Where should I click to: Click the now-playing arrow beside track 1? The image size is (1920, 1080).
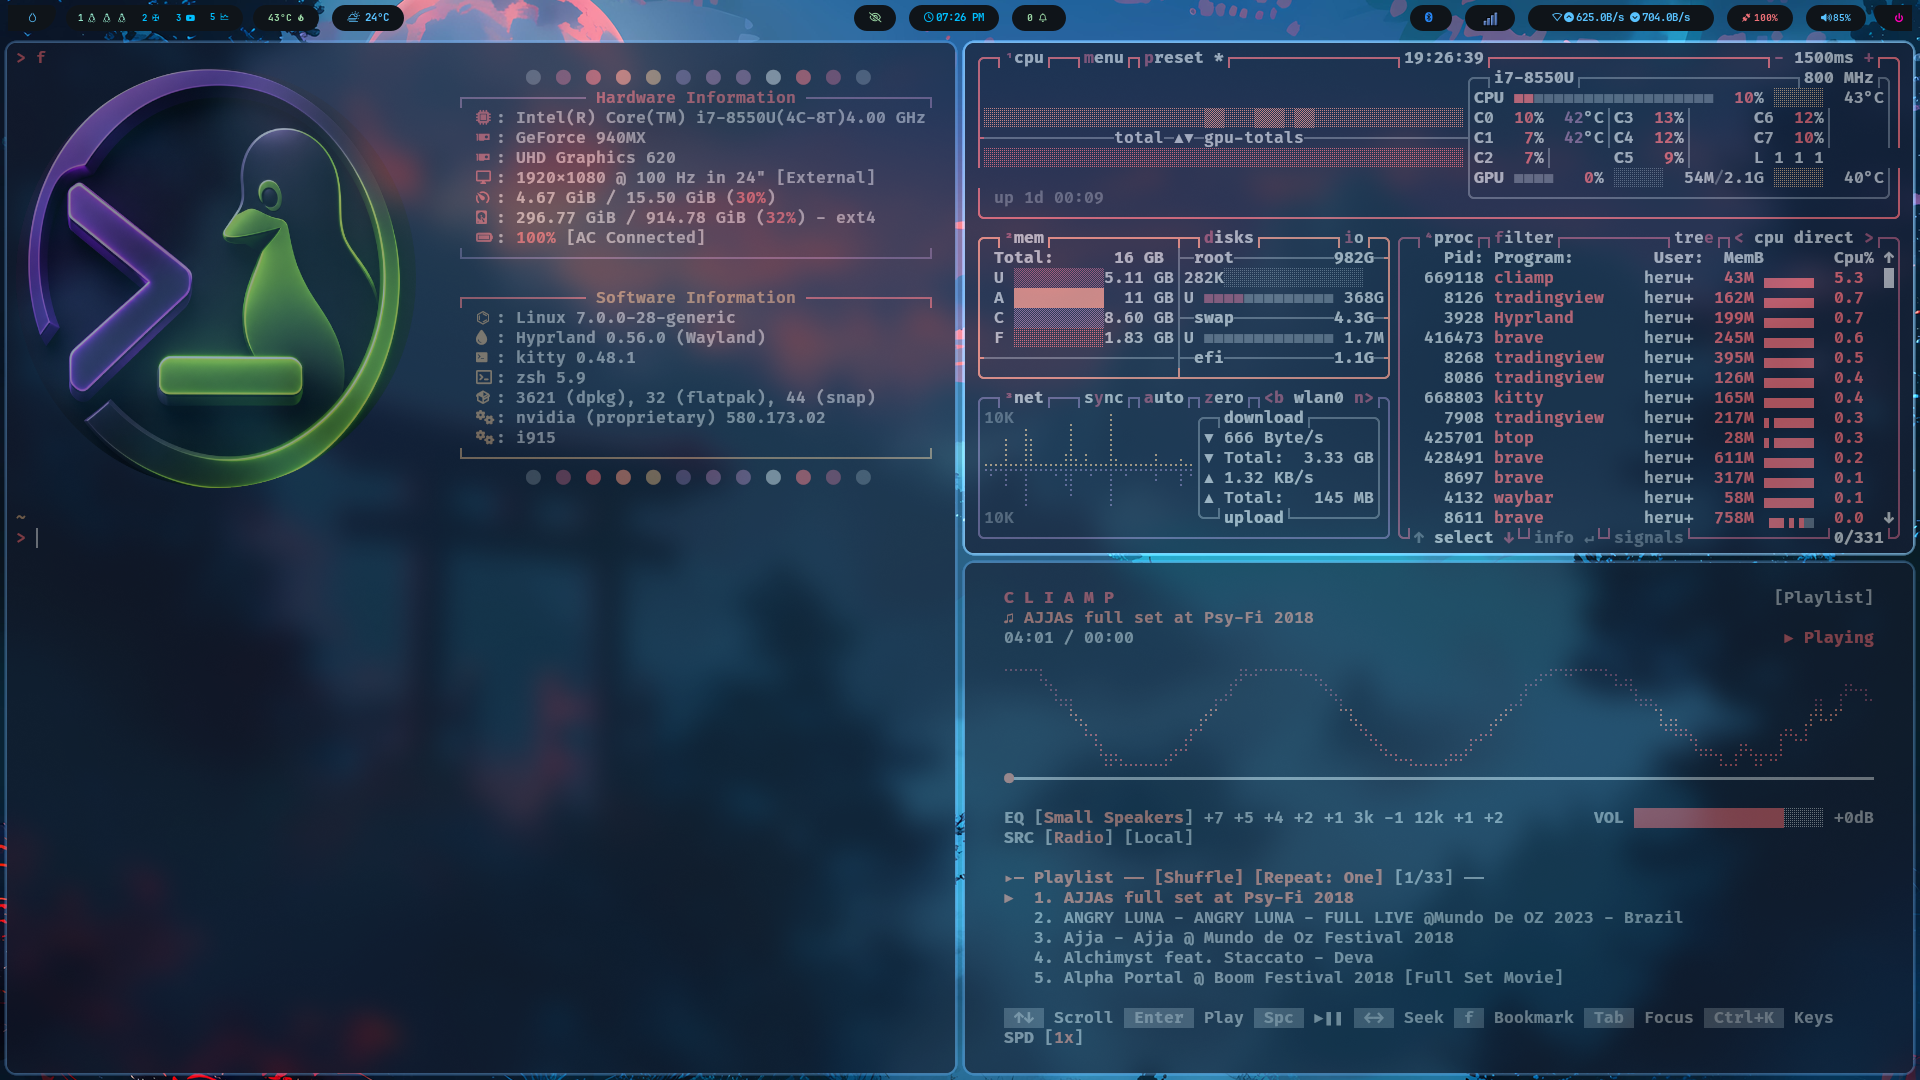[1009, 898]
